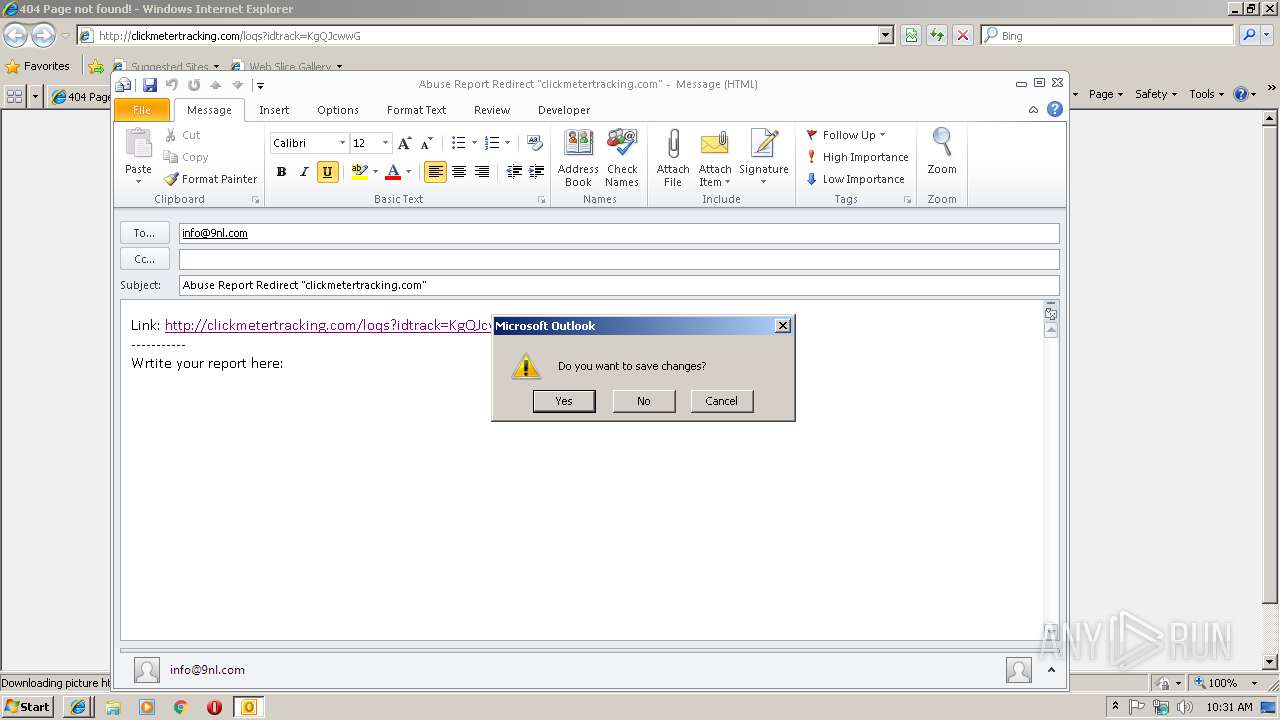
Task: Apply the yellow text highlight color
Action: coord(359,172)
